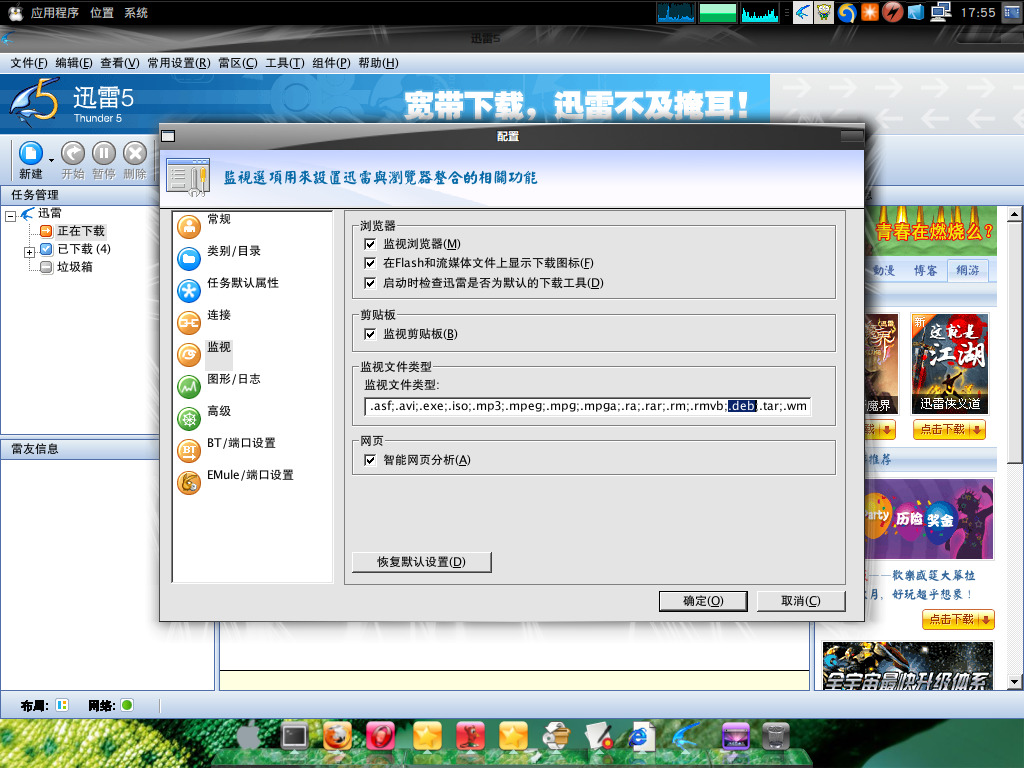Open the Opera icon in dock
1024x768 pixels.
tap(380, 737)
